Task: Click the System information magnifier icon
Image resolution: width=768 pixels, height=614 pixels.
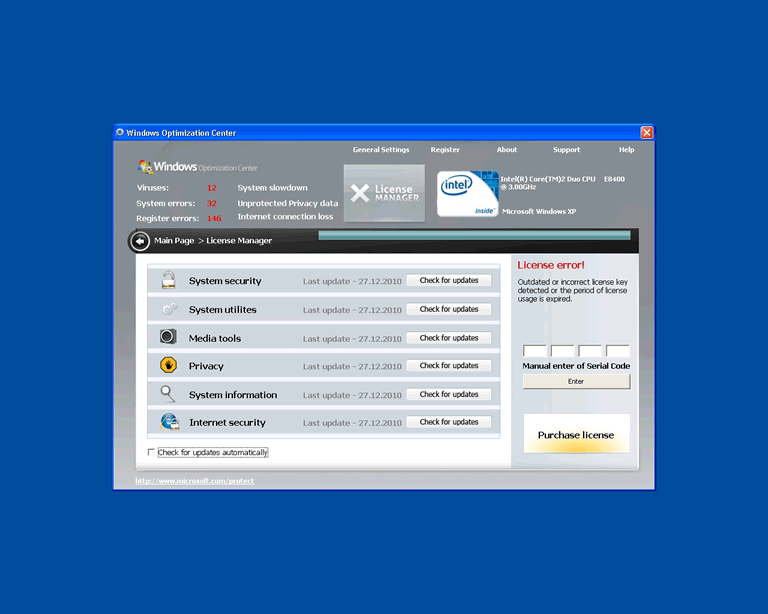Action: pos(169,394)
